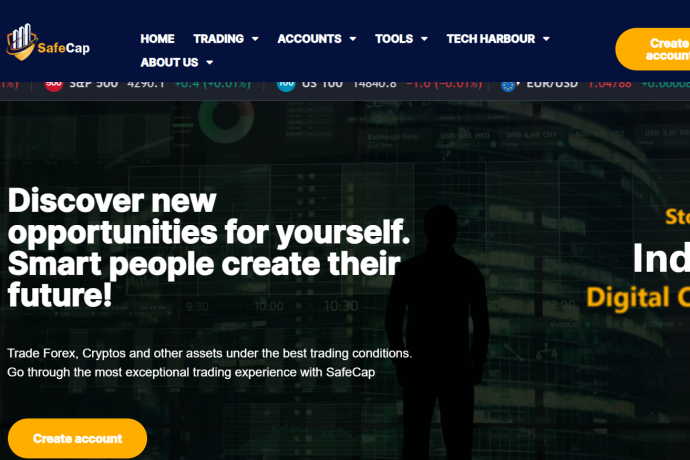Image resolution: width=690 pixels, height=460 pixels.
Task: Select the US 100 ticker icon
Action: (286, 85)
